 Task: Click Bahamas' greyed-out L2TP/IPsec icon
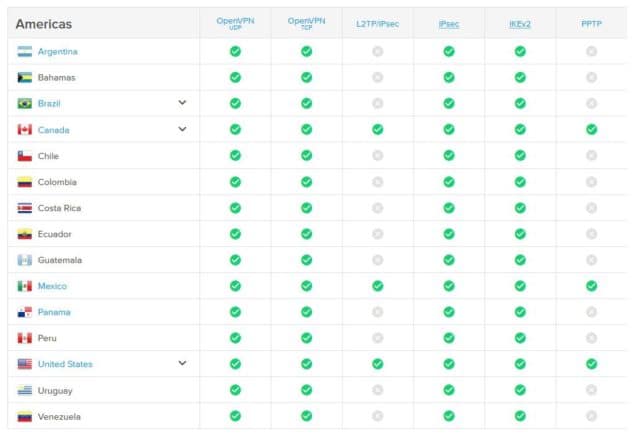point(378,78)
